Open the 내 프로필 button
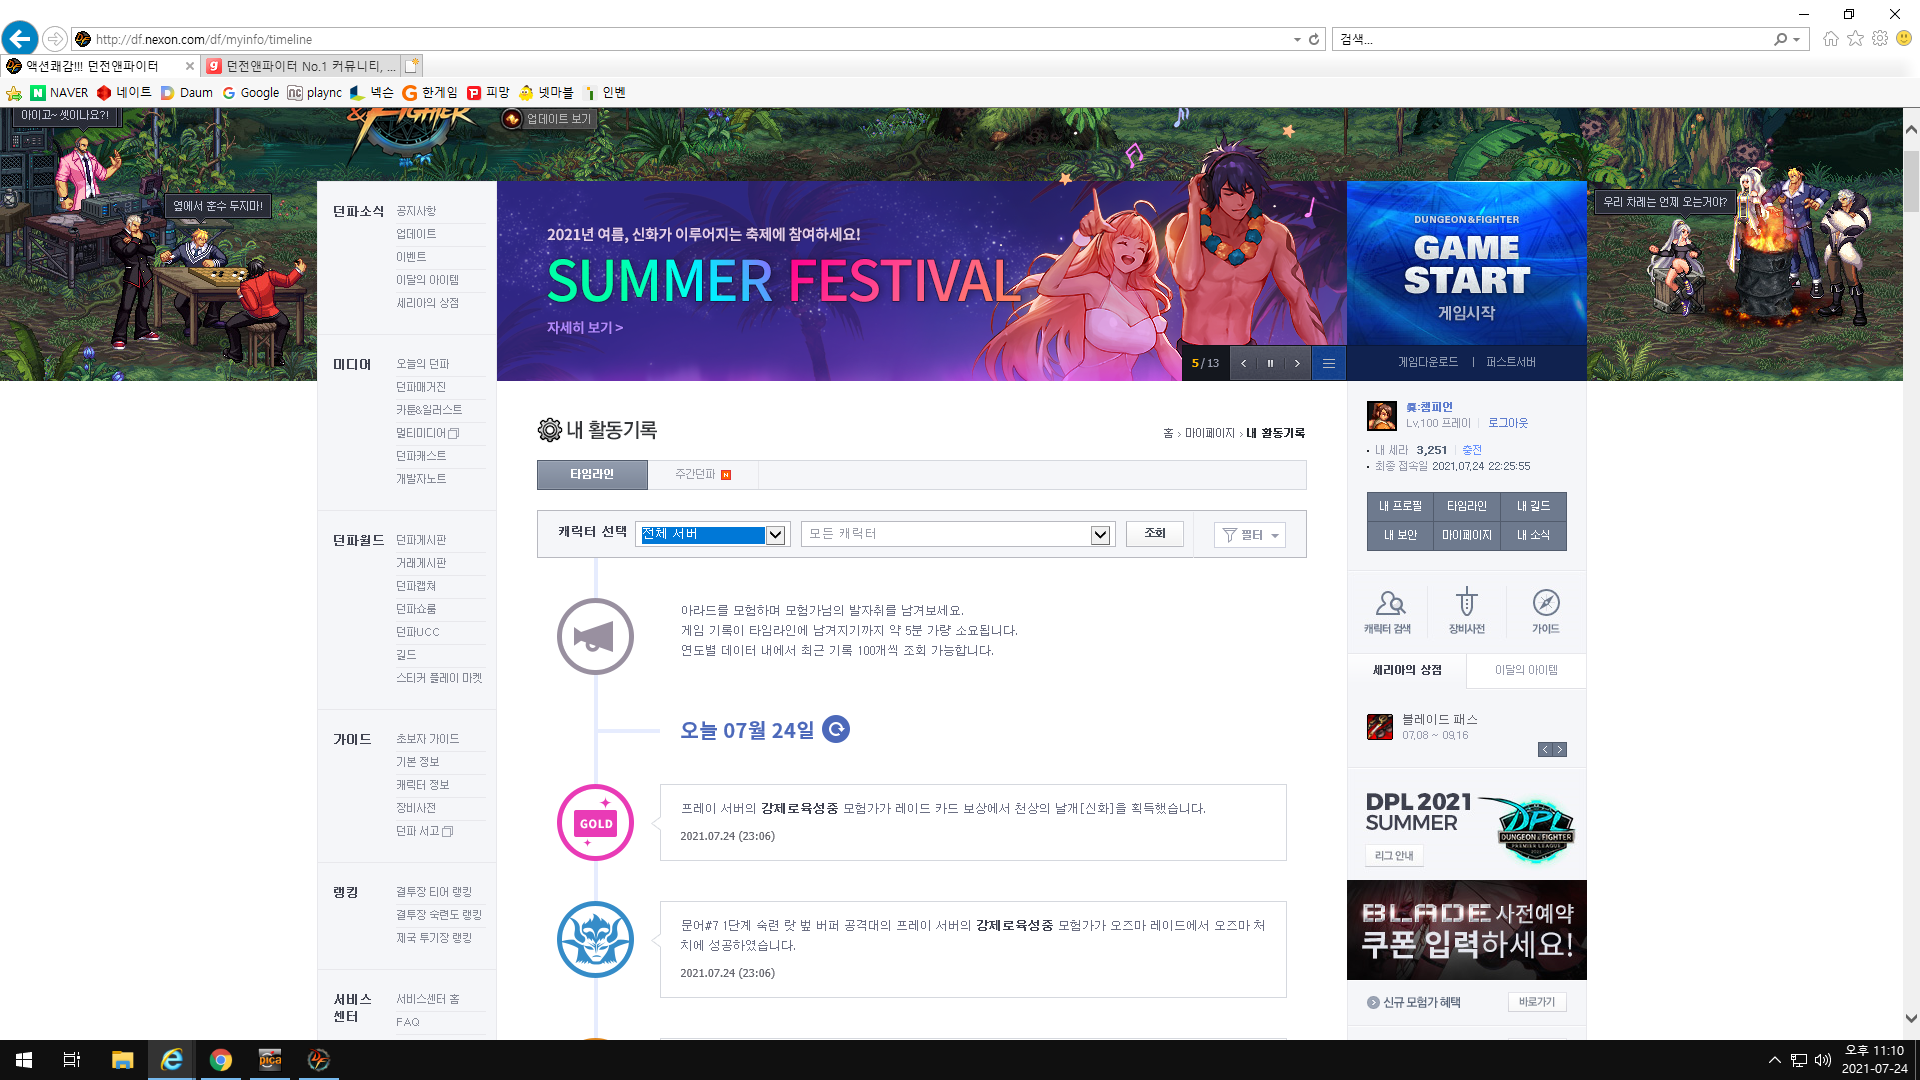The image size is (1920, 1080). (1400, 506)
